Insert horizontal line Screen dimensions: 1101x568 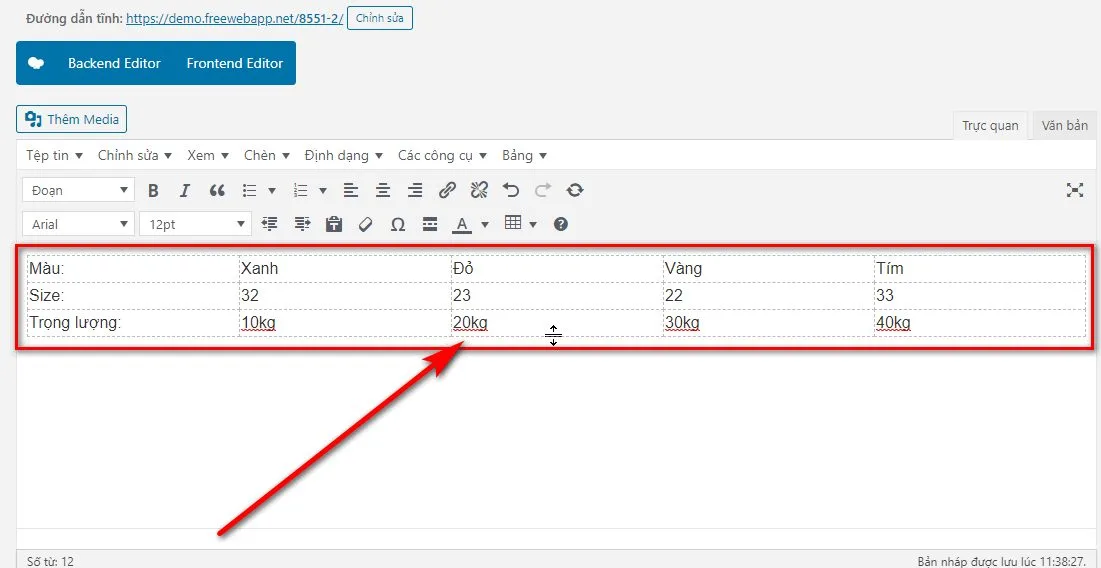pyautogui.click(x=430, y=224)
